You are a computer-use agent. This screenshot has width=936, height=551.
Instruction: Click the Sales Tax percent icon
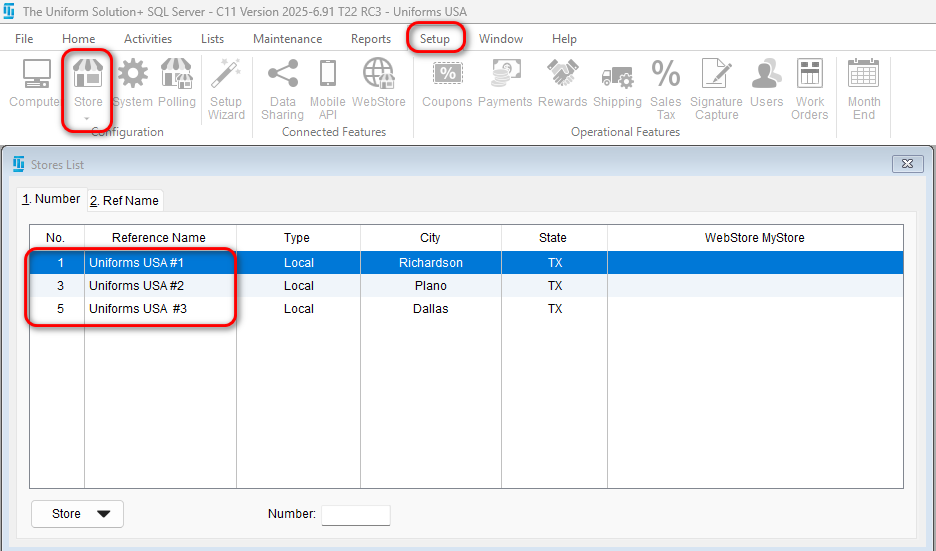665,77
